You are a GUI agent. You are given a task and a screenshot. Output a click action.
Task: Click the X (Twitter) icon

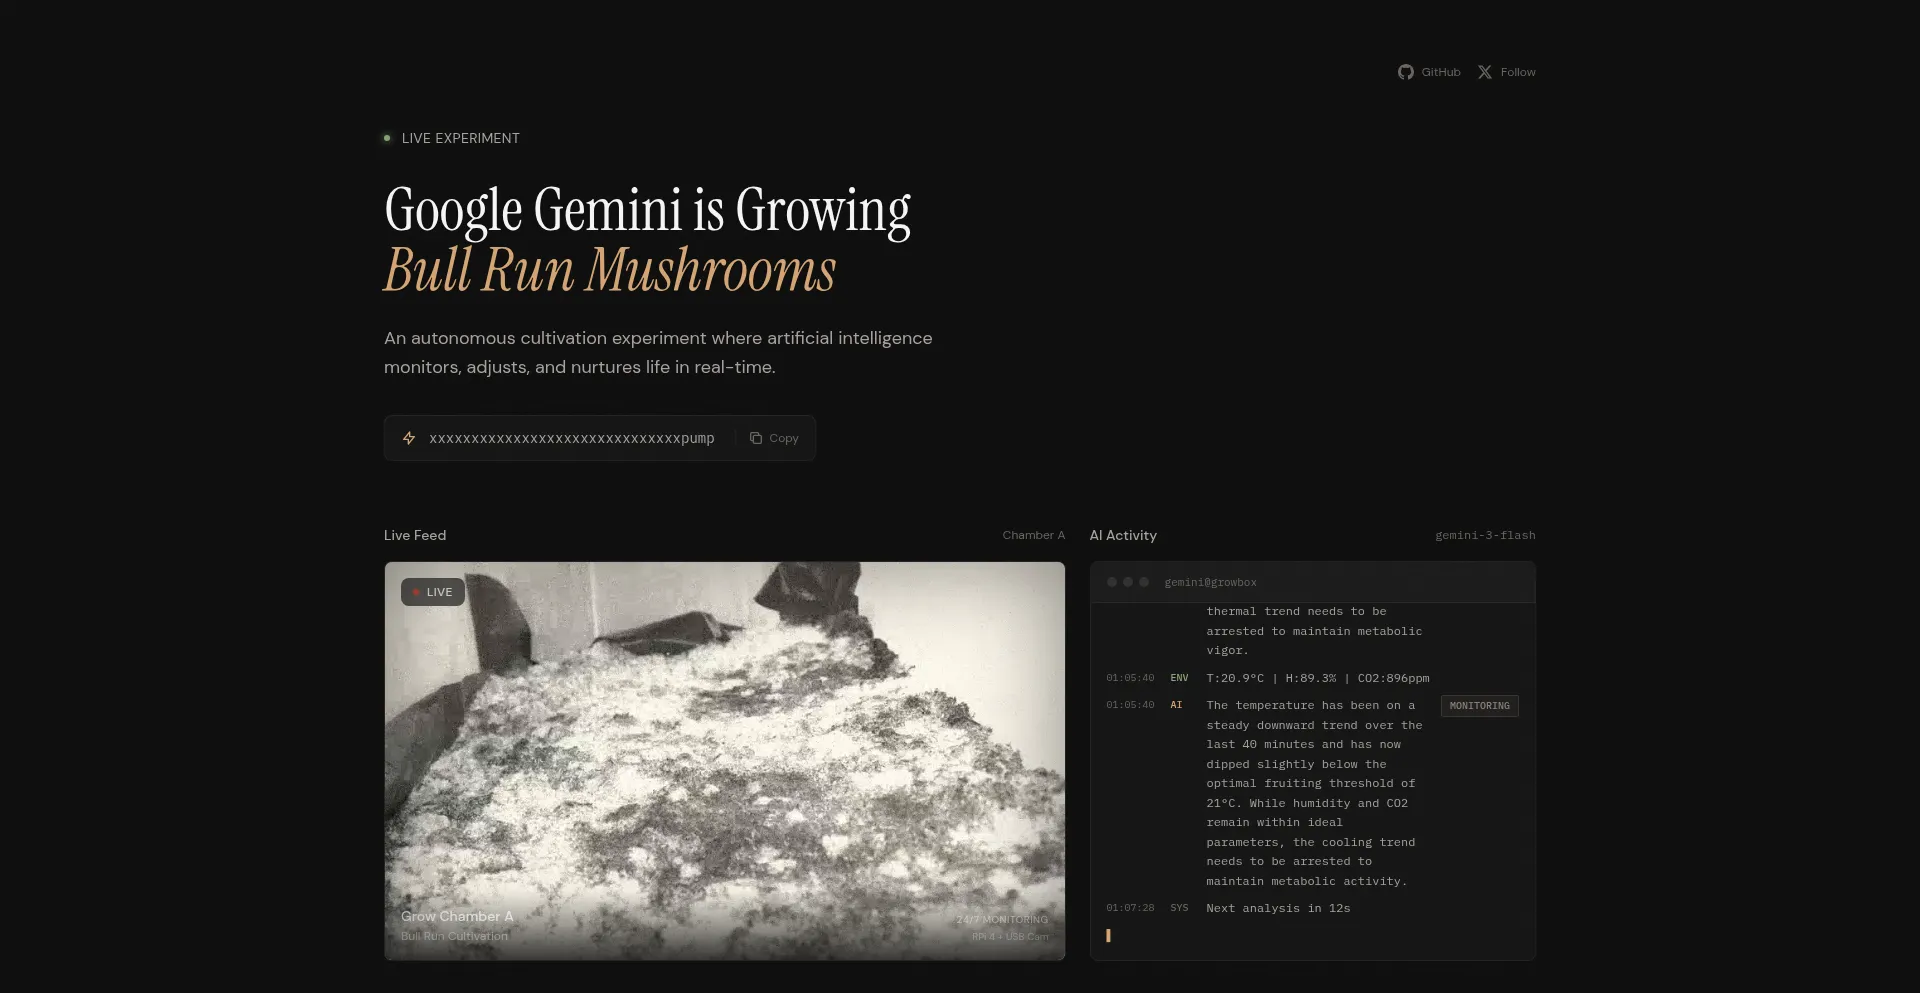tap(1485, 71)
